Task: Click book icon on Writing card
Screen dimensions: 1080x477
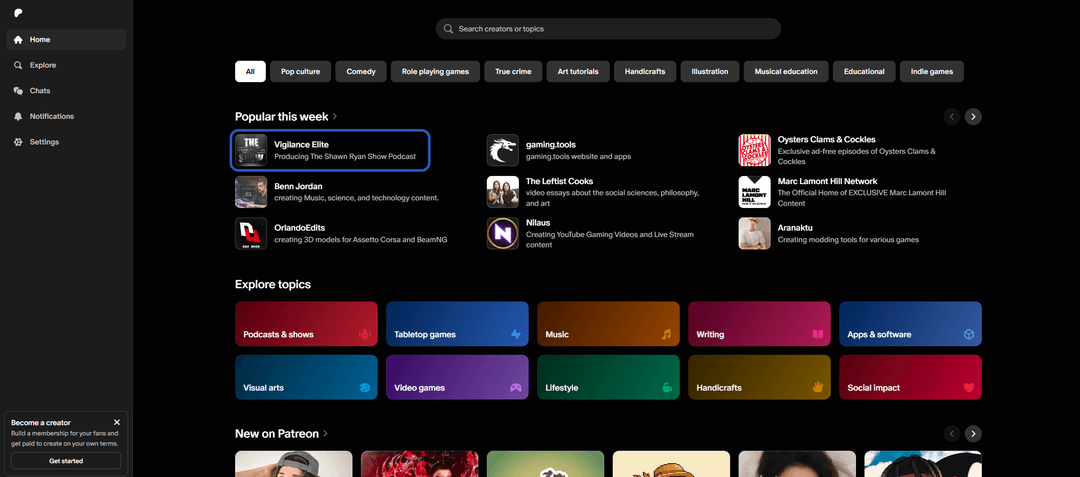Action: (x=818, y=335)
